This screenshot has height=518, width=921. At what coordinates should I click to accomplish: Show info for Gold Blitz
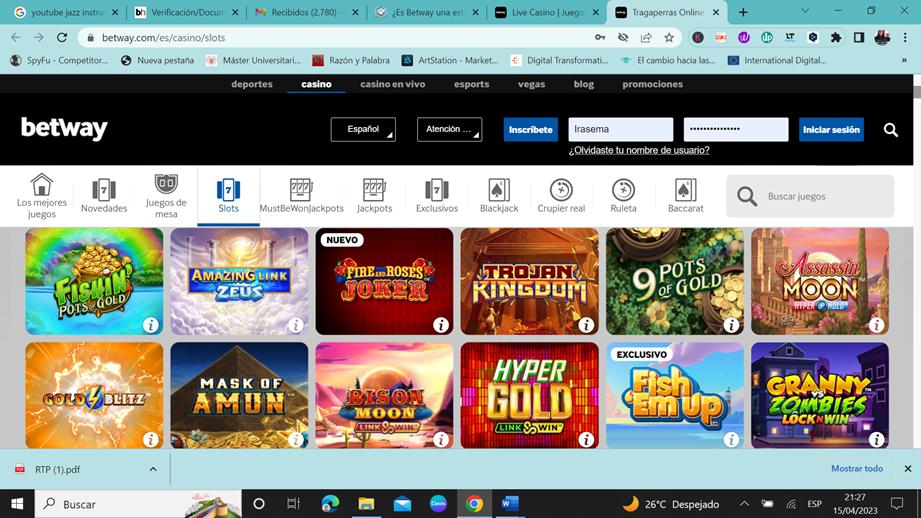[x=151, y=439]
